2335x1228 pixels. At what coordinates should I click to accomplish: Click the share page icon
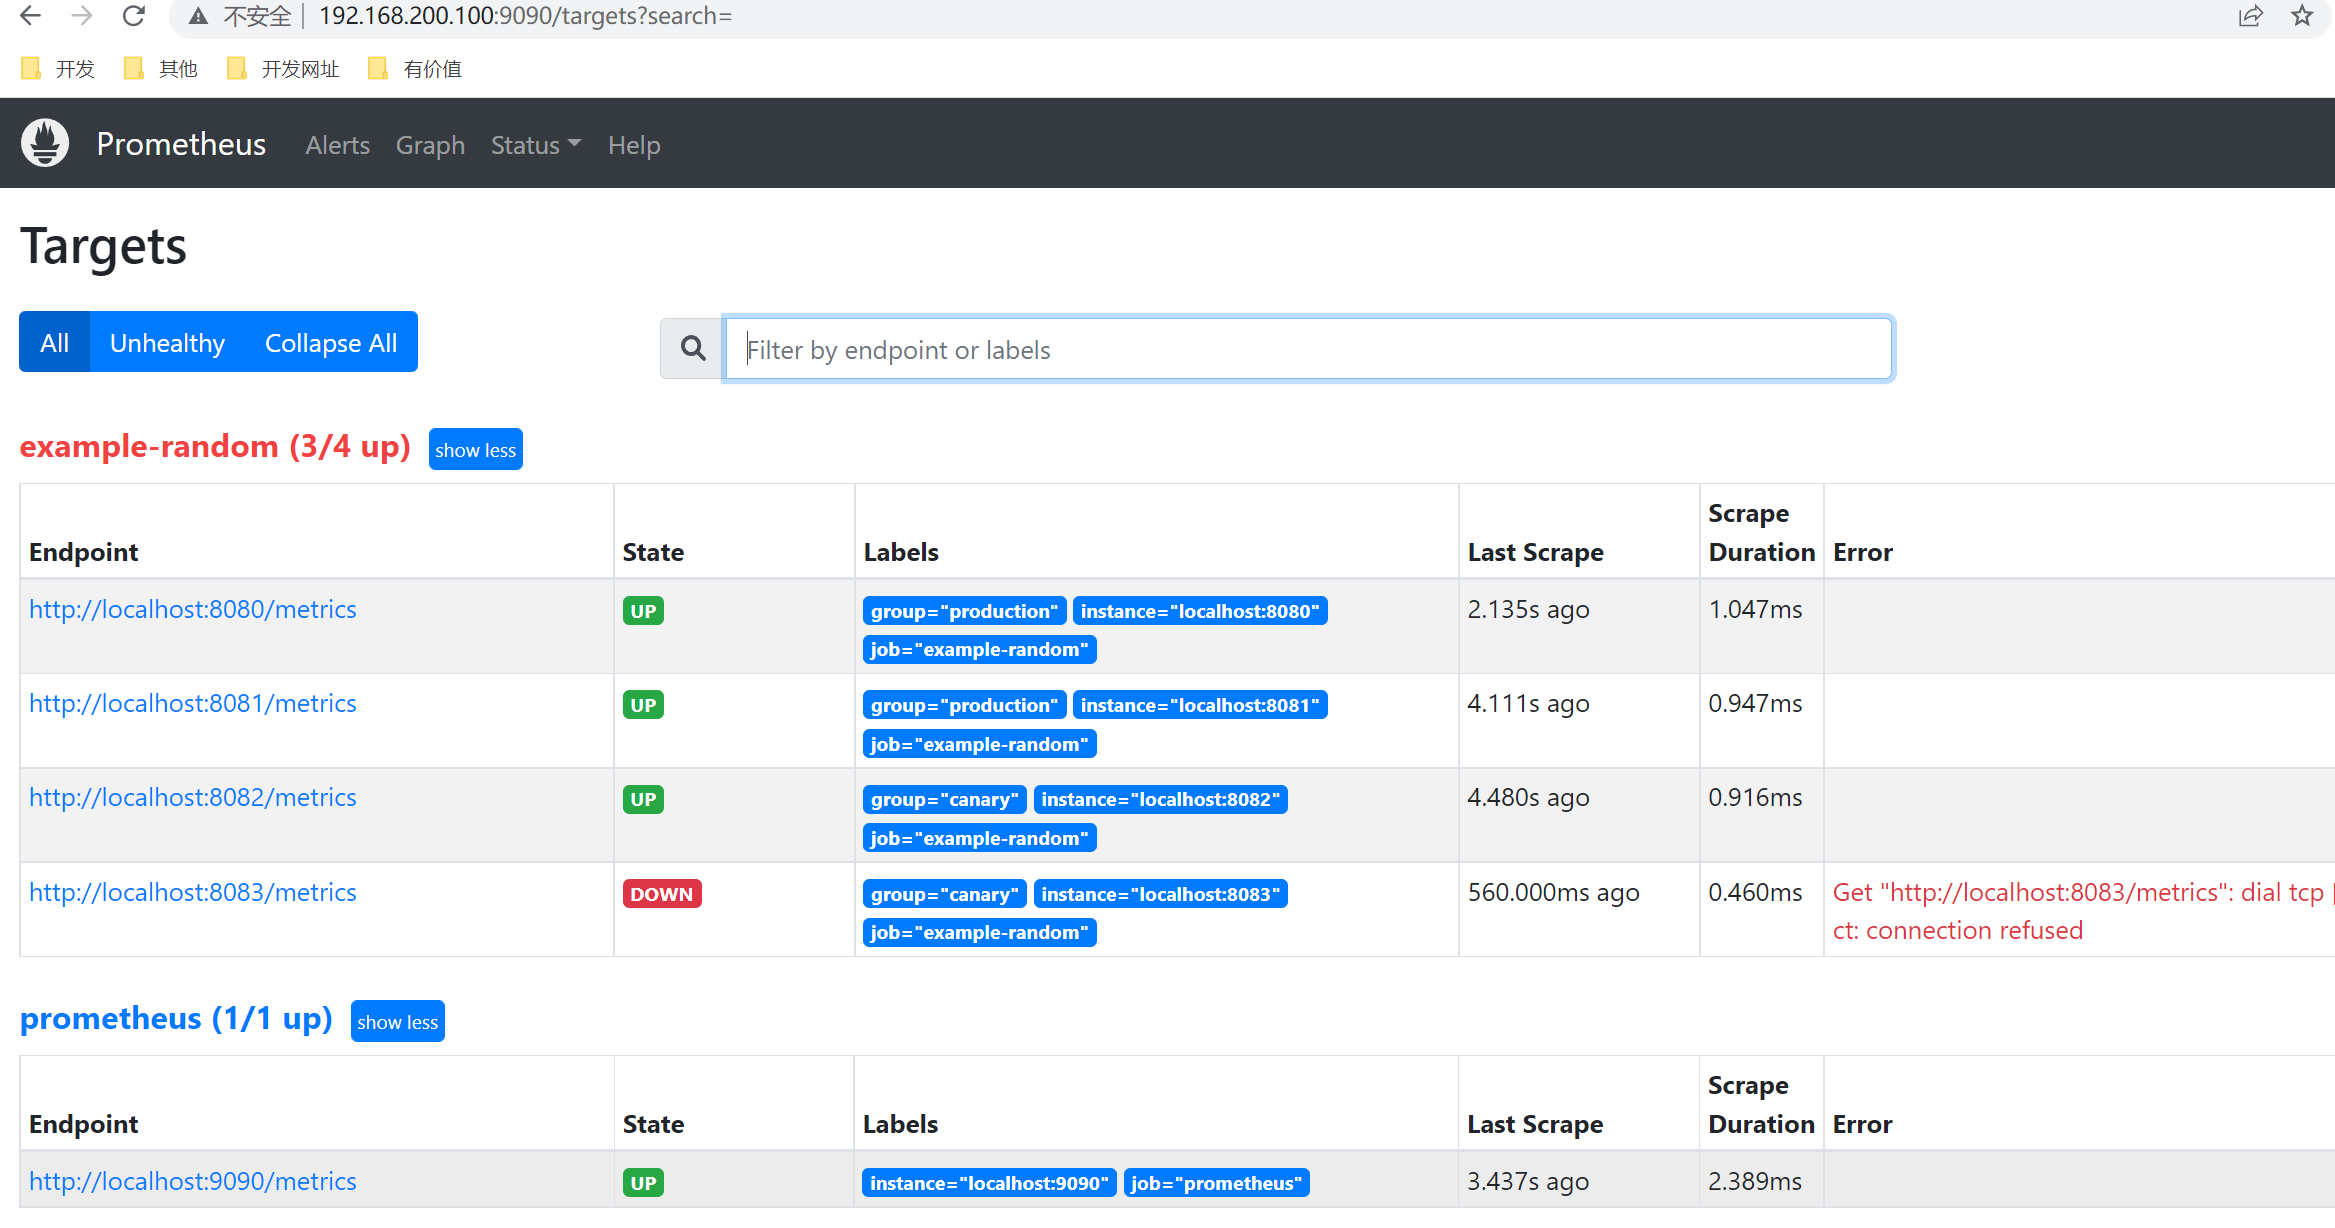tap(2251, 16)
